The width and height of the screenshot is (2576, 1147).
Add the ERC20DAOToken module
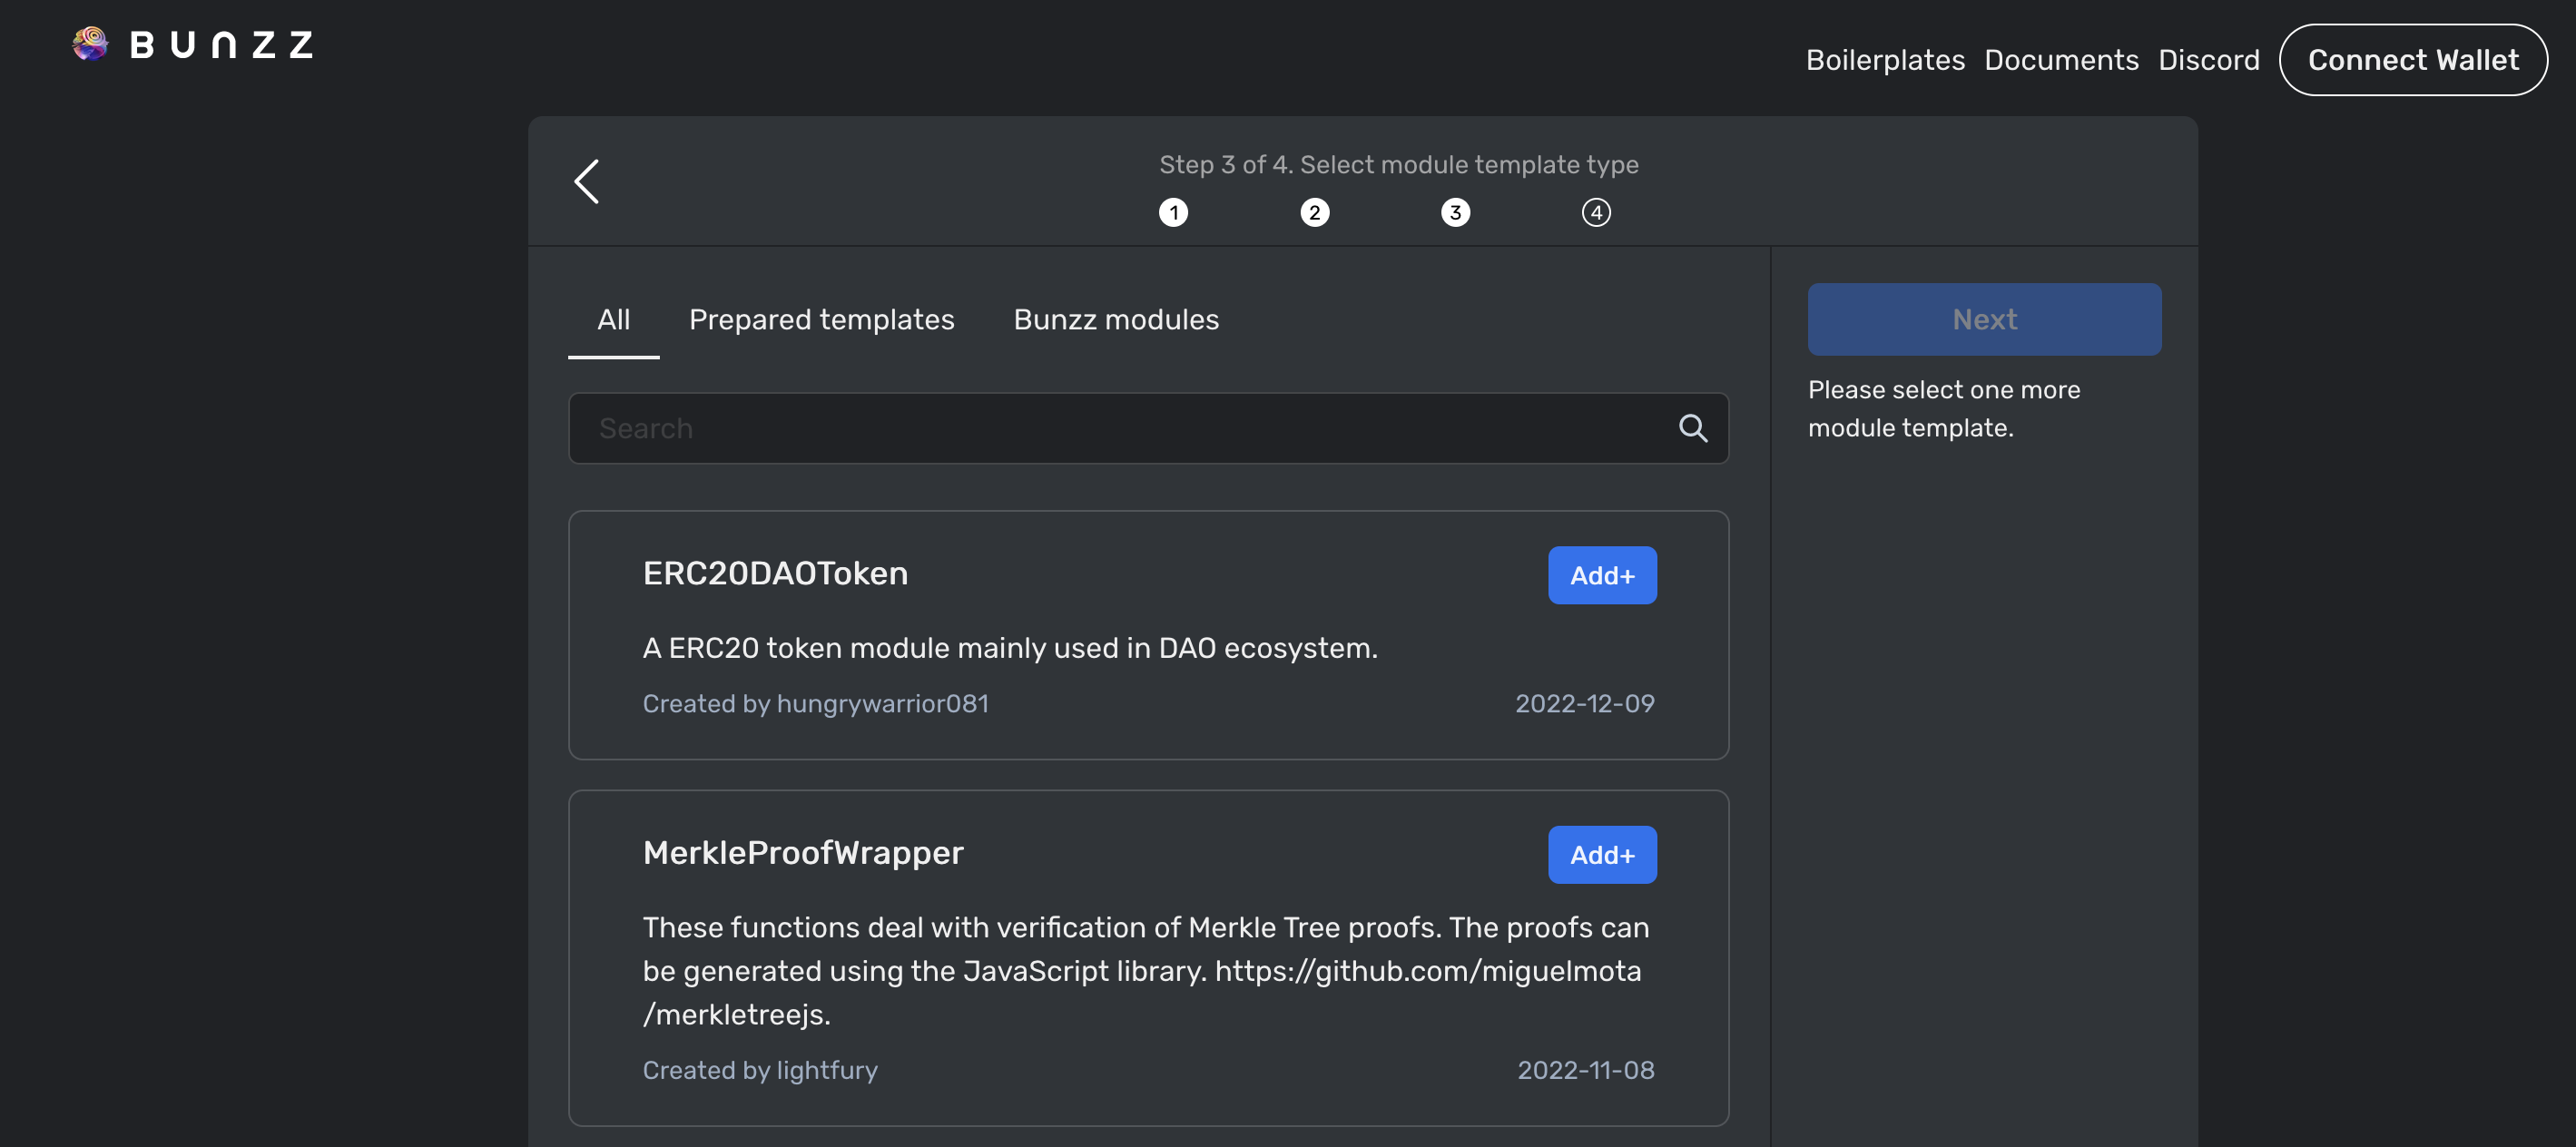pyautogui.click(x=1601, y=575)
